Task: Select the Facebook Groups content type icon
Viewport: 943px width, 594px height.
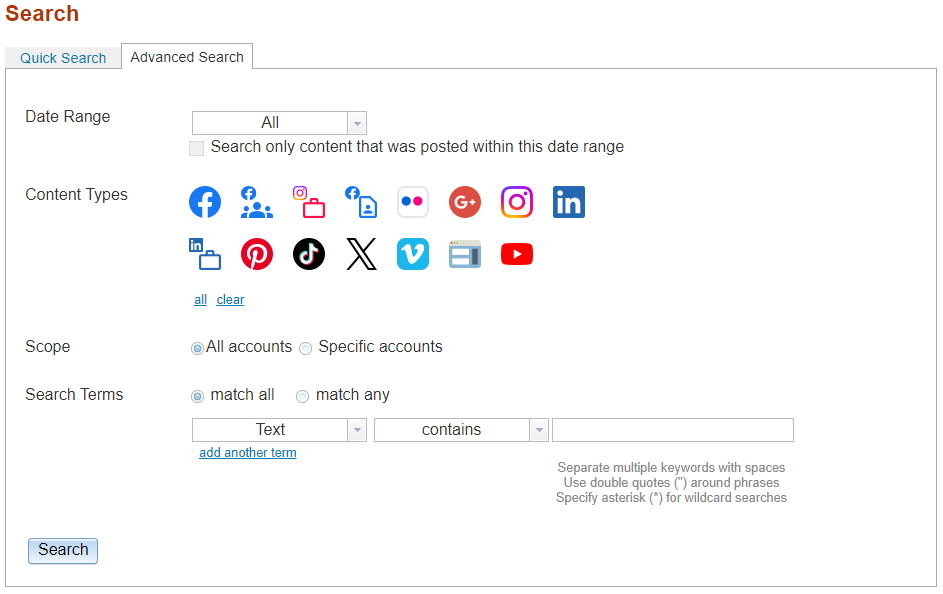Action: click(x=257, y=202)
